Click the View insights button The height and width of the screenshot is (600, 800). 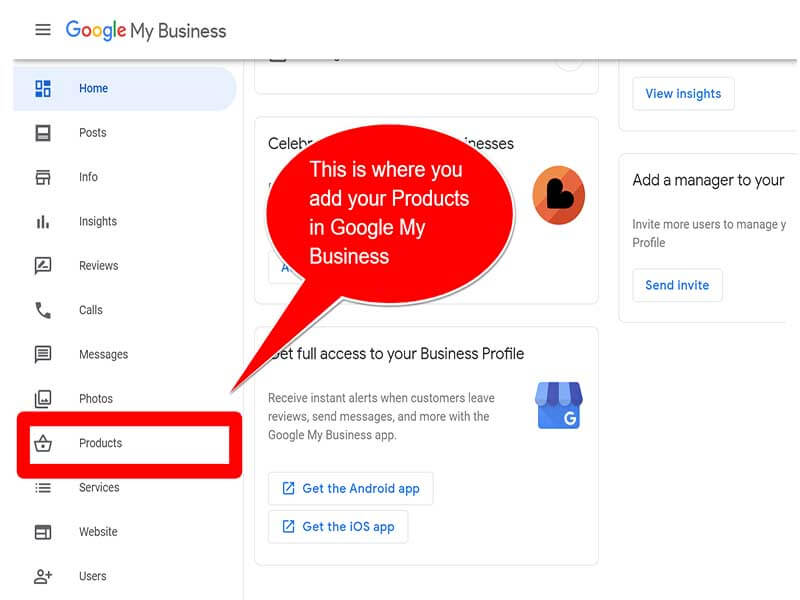[x=683, y=93]
